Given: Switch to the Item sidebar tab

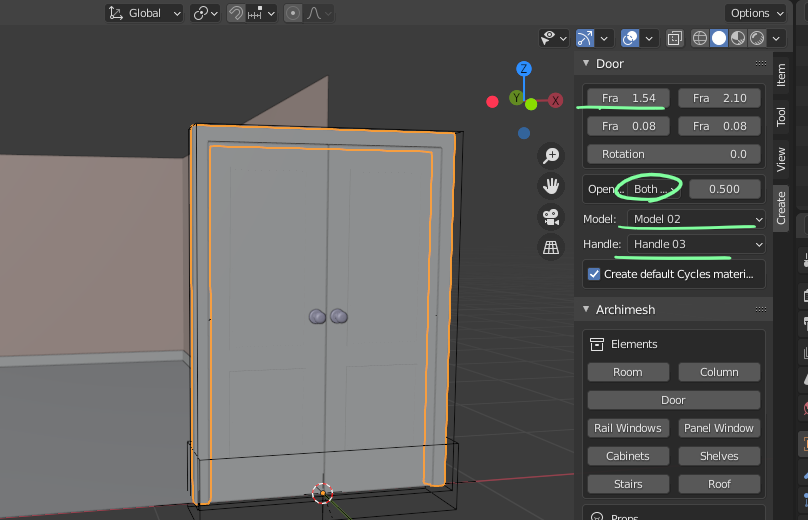Looking at the screenshot, I should (781, 75).
